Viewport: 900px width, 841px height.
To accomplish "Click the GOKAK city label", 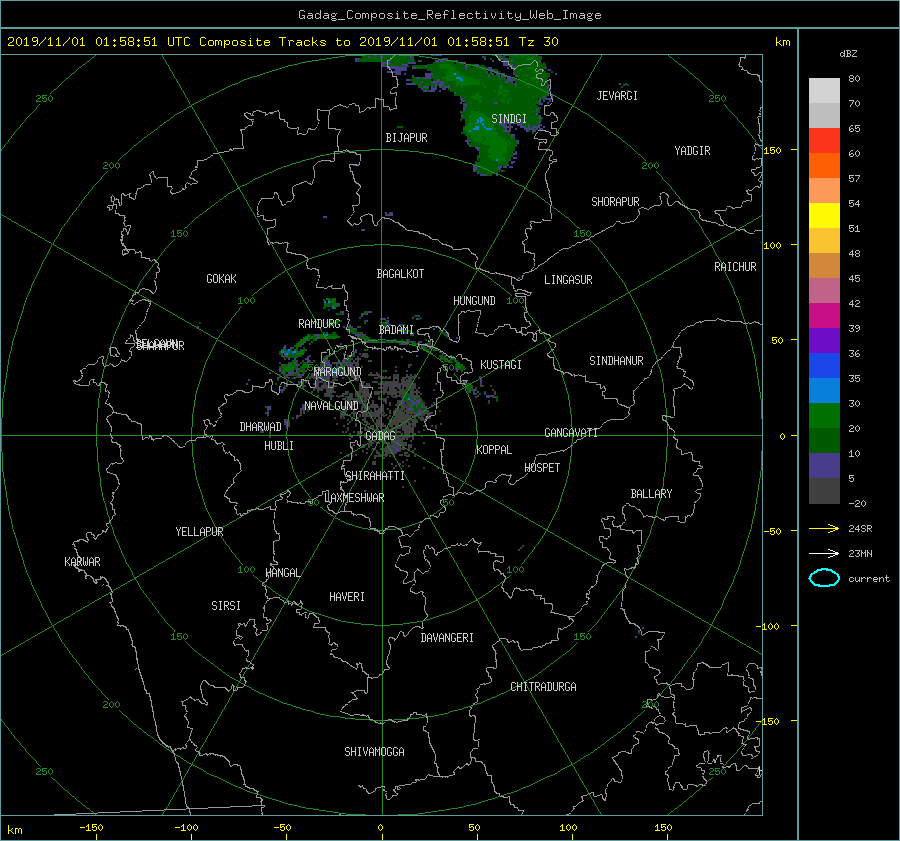I will point(222,279).
